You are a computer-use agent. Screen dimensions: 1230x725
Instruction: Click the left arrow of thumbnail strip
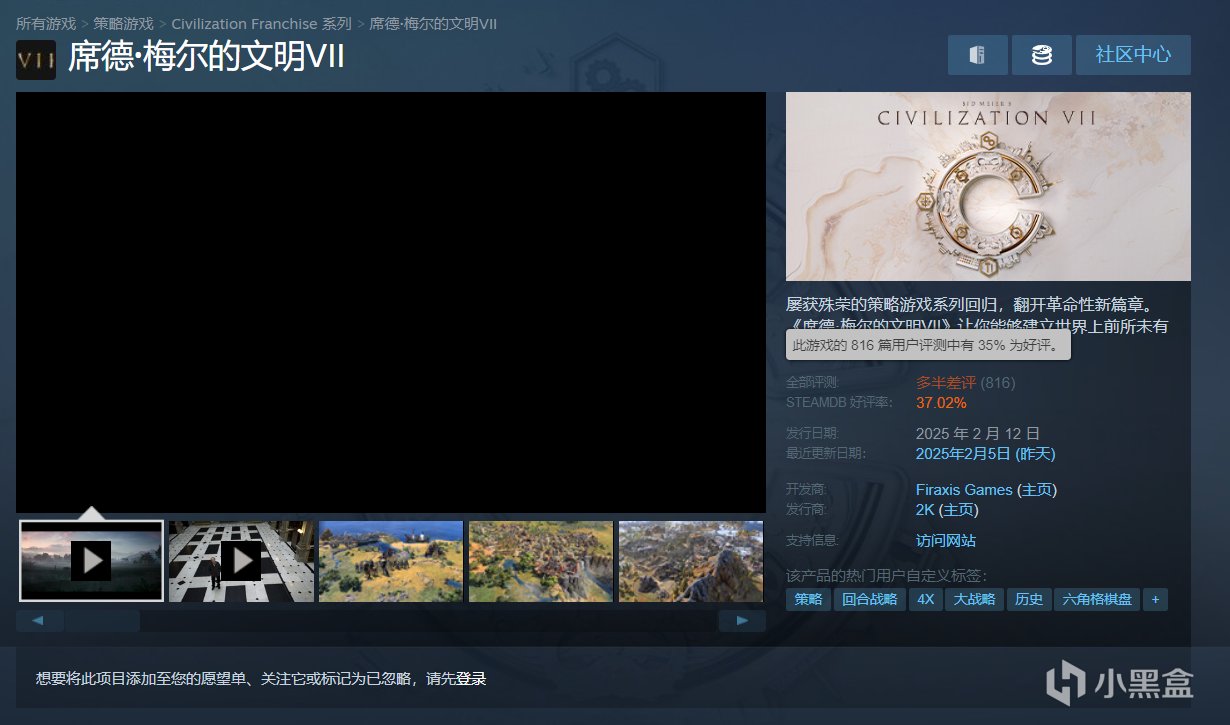(39, 621)
